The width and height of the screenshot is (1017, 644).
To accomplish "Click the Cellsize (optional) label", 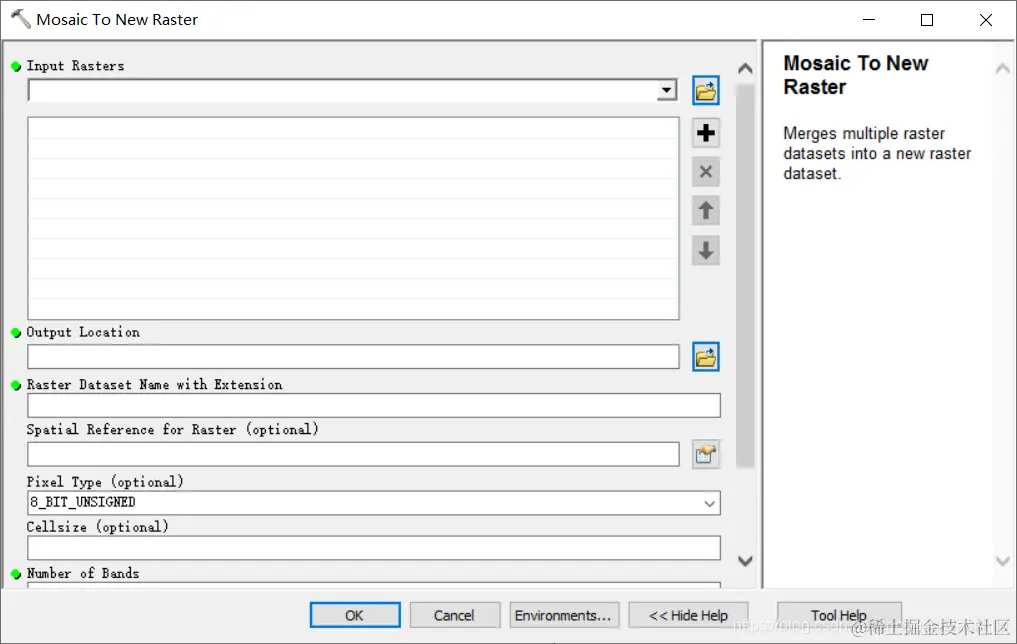I will pos(97,527).
